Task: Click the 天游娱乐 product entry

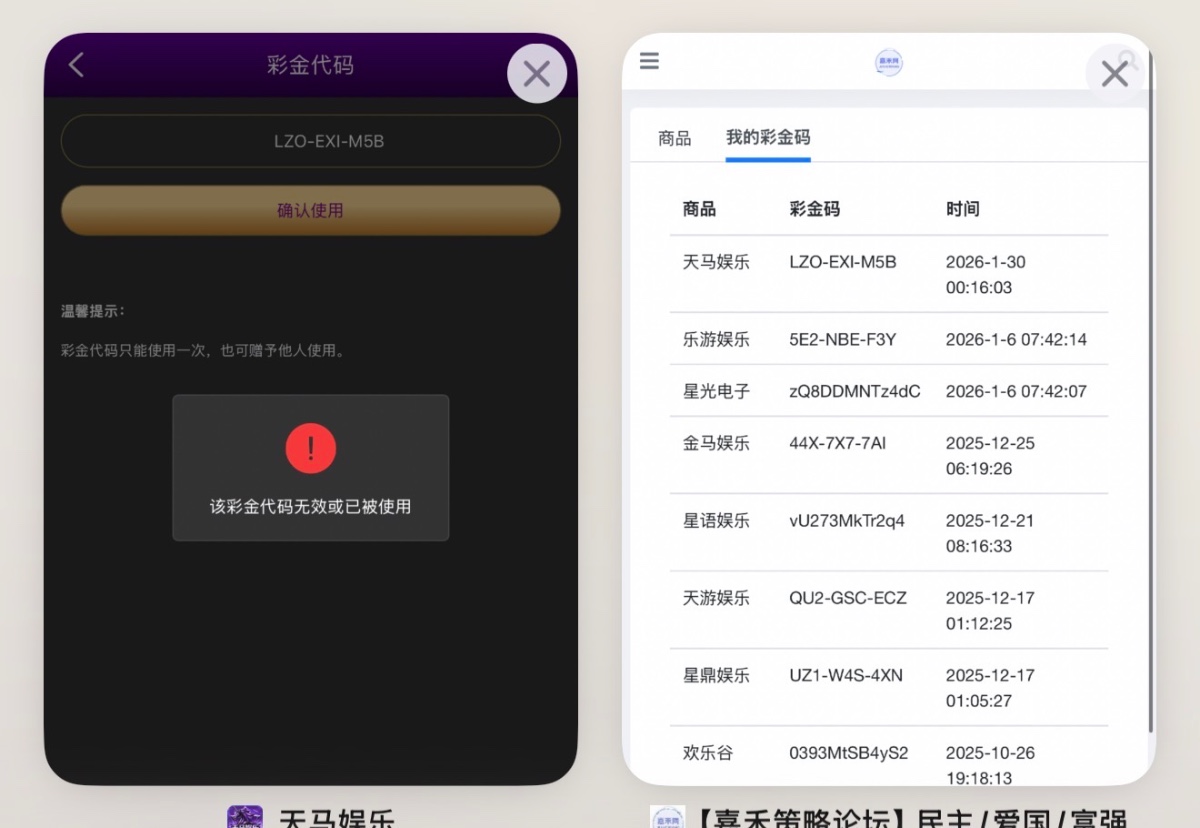Action: click(x=716, y=598)
